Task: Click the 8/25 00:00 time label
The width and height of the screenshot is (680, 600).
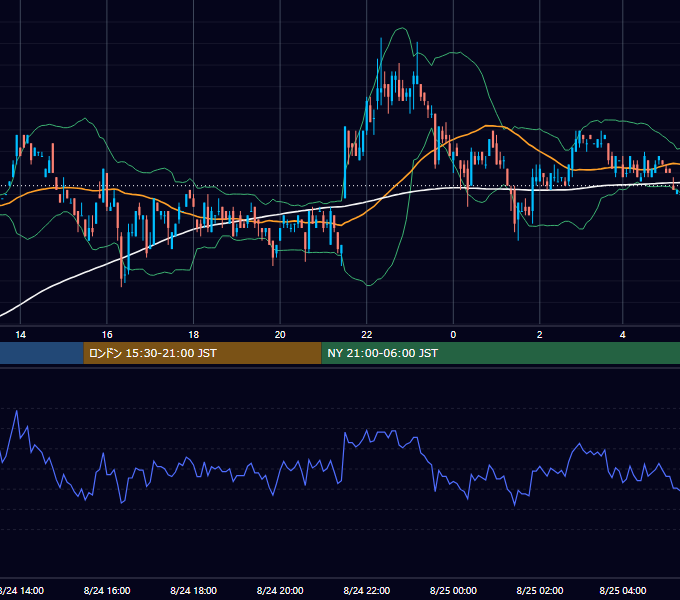Action: (x=453, y=590)
